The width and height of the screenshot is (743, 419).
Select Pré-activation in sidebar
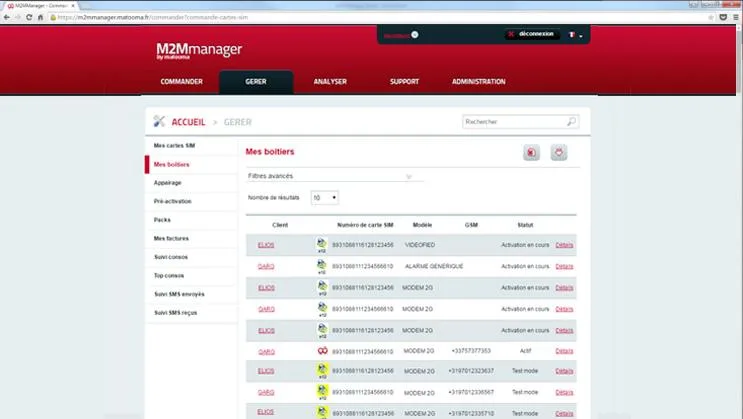pyautogui.click(x=172, y=201)
